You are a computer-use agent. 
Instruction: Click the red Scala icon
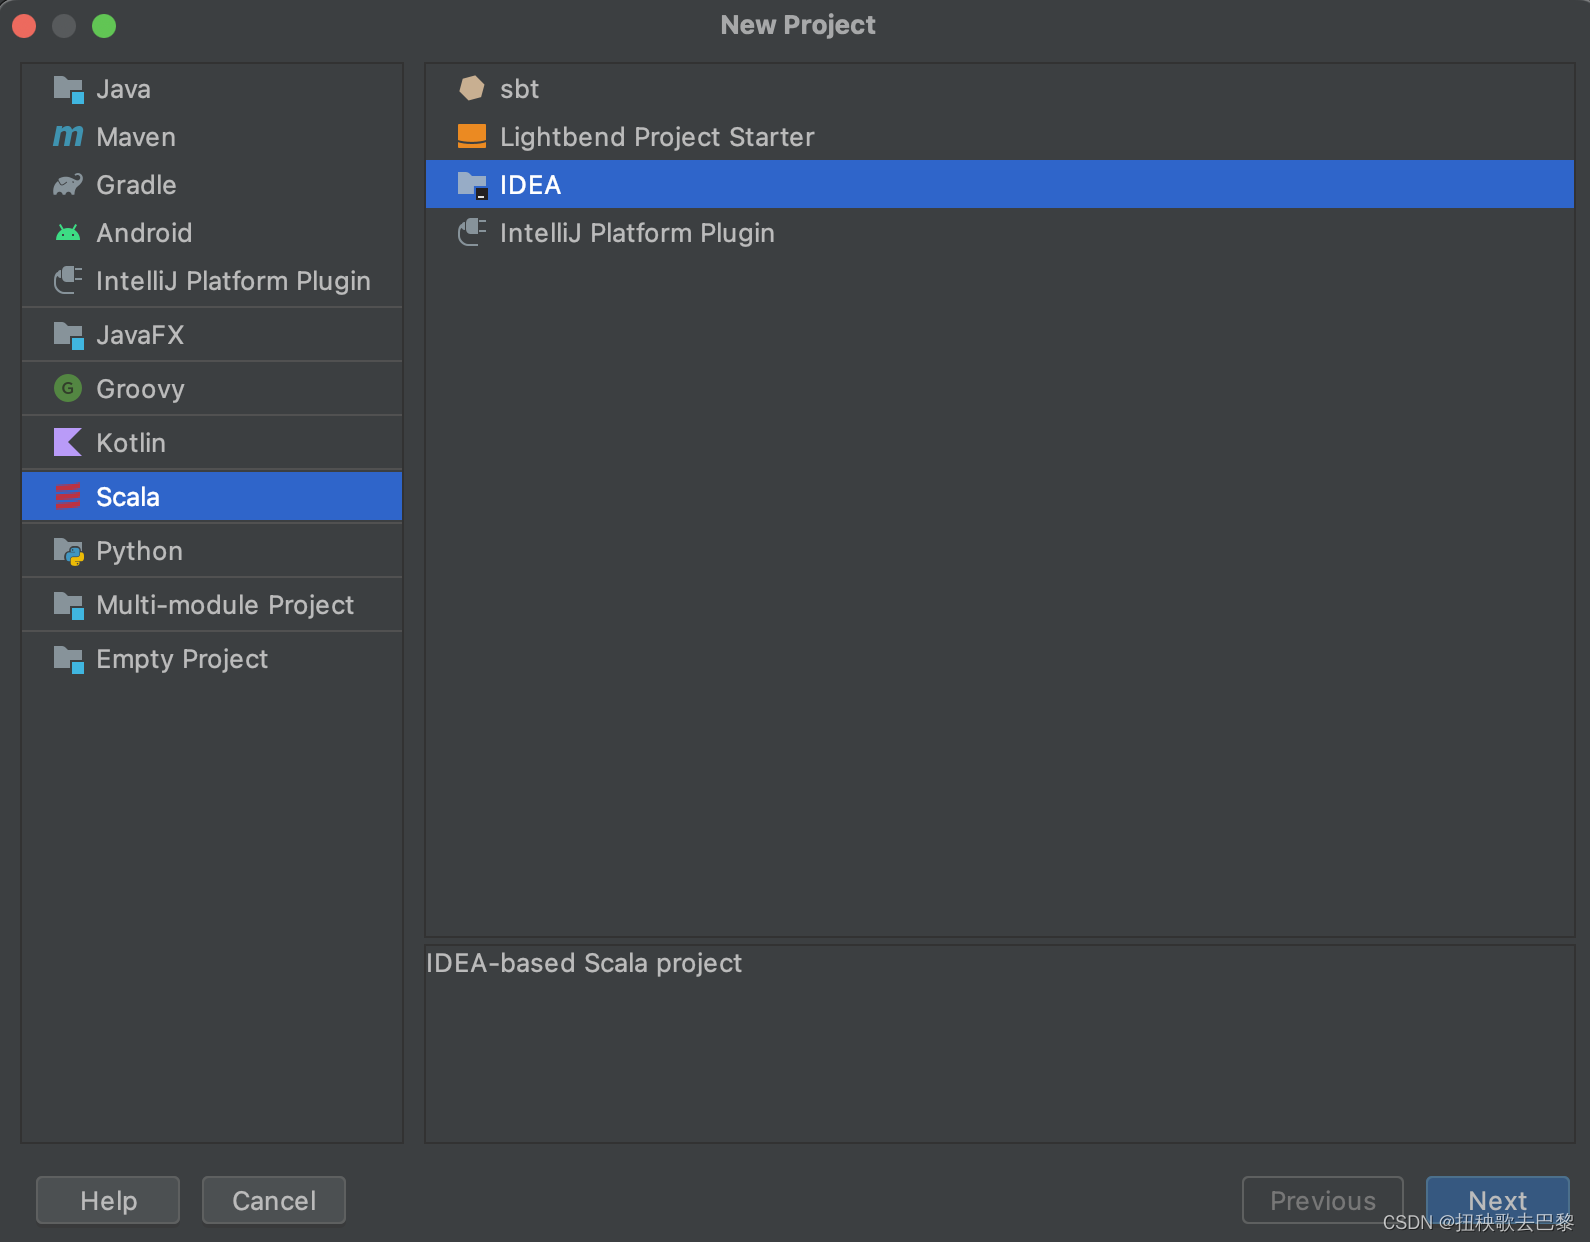(x=68, y=496)
